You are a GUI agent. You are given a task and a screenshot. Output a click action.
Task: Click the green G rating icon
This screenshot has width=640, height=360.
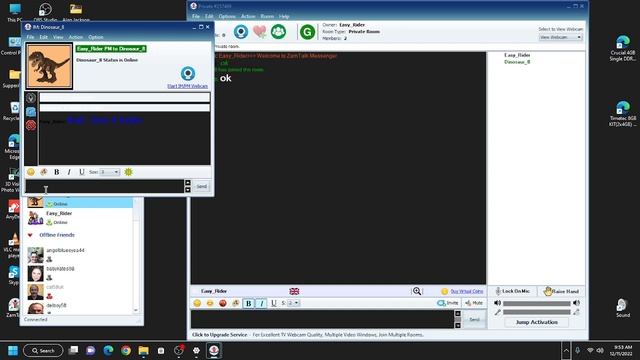click(307, 32)
